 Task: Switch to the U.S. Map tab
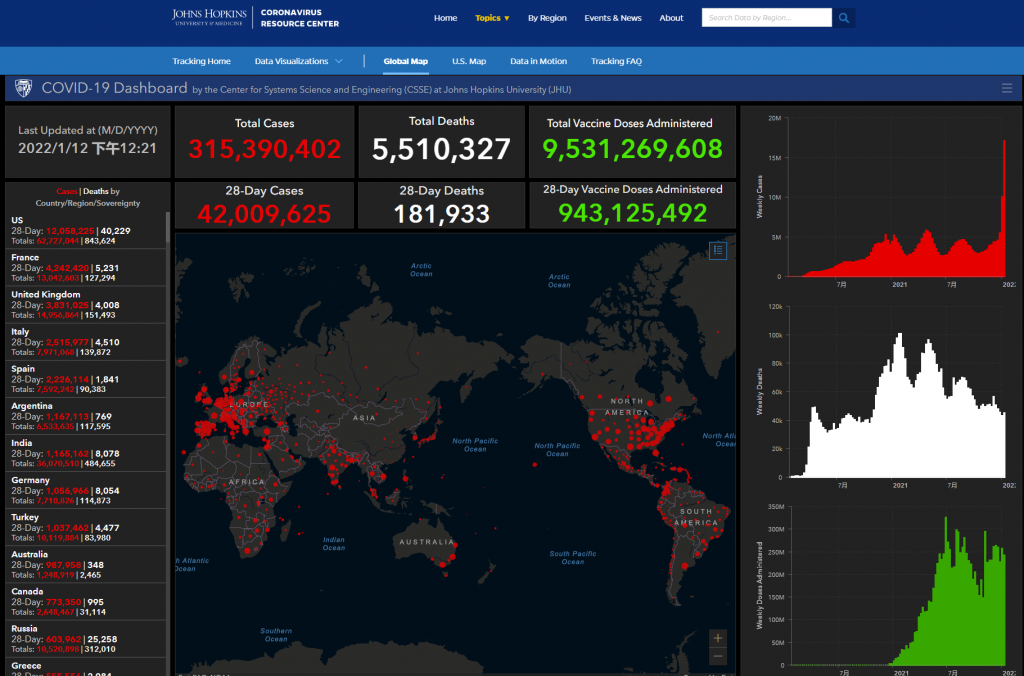tap(468, 62)
